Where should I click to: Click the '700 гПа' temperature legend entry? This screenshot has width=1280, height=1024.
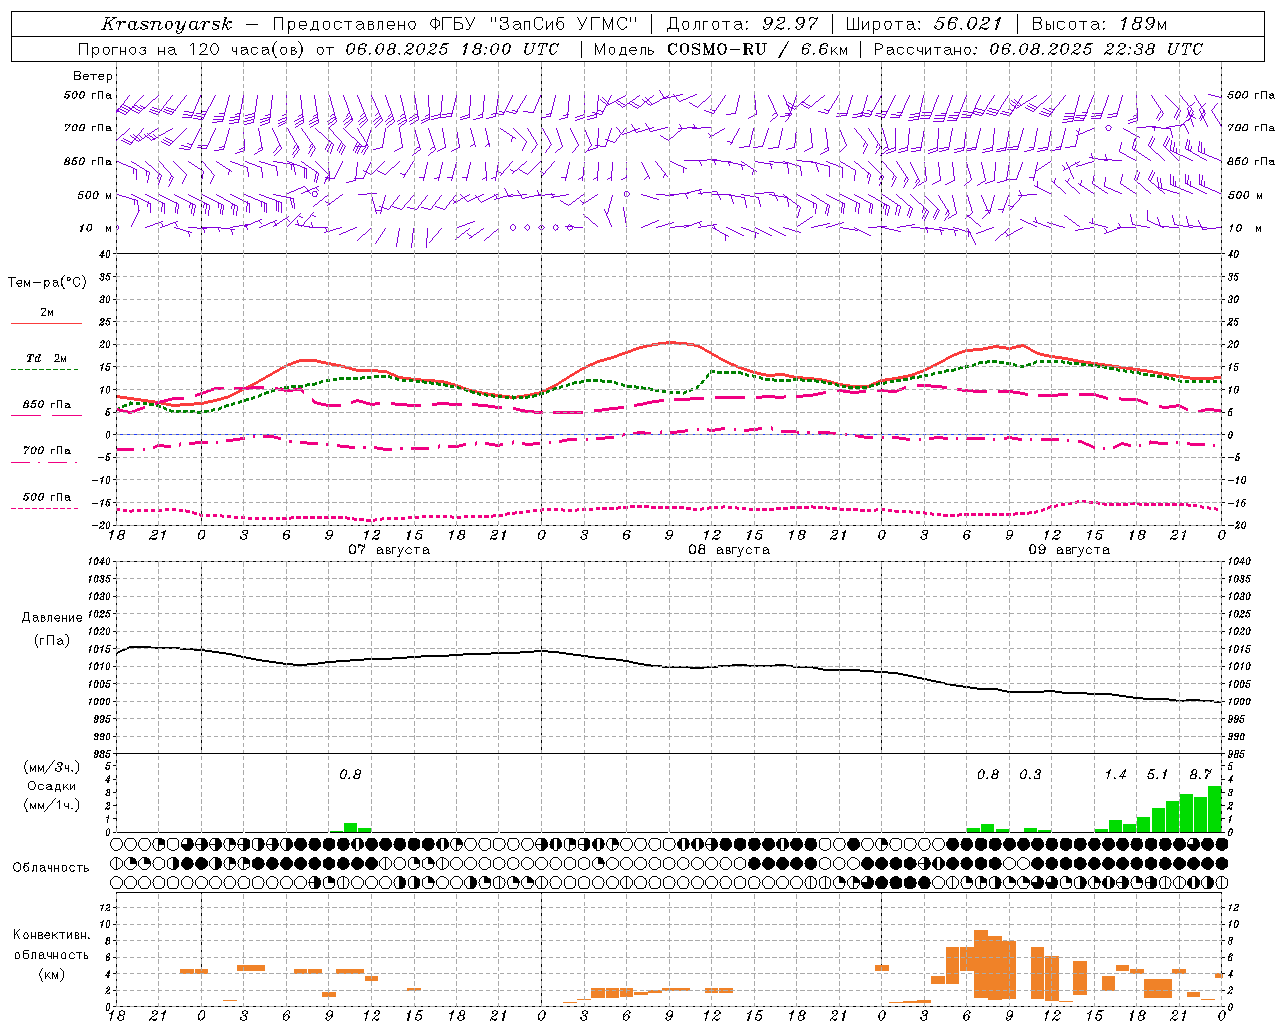[46, 451]
